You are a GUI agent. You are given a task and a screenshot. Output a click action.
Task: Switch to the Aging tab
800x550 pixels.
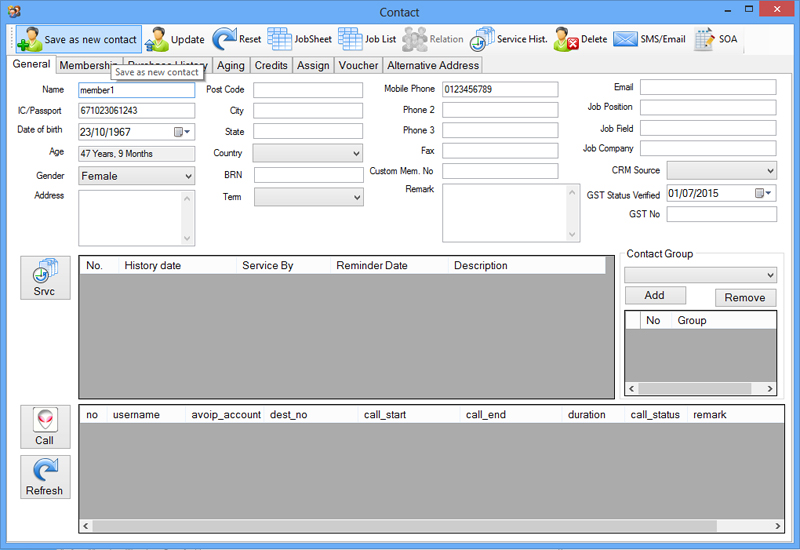point(231,65)
